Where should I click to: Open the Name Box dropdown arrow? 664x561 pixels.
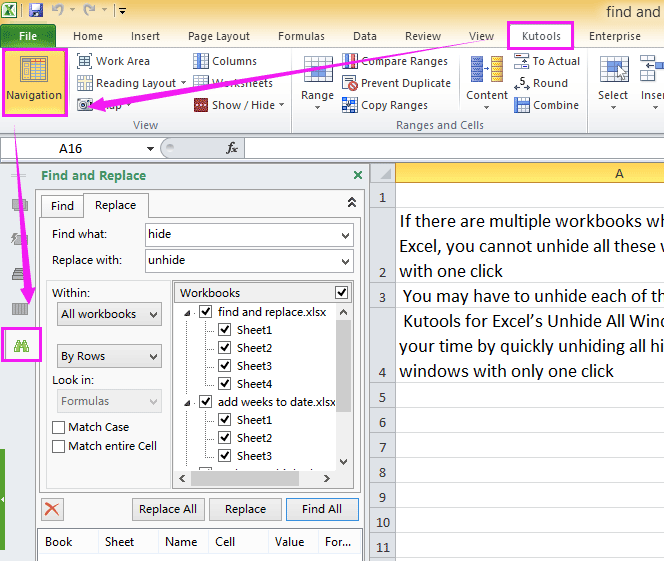(x=150, y=149)
